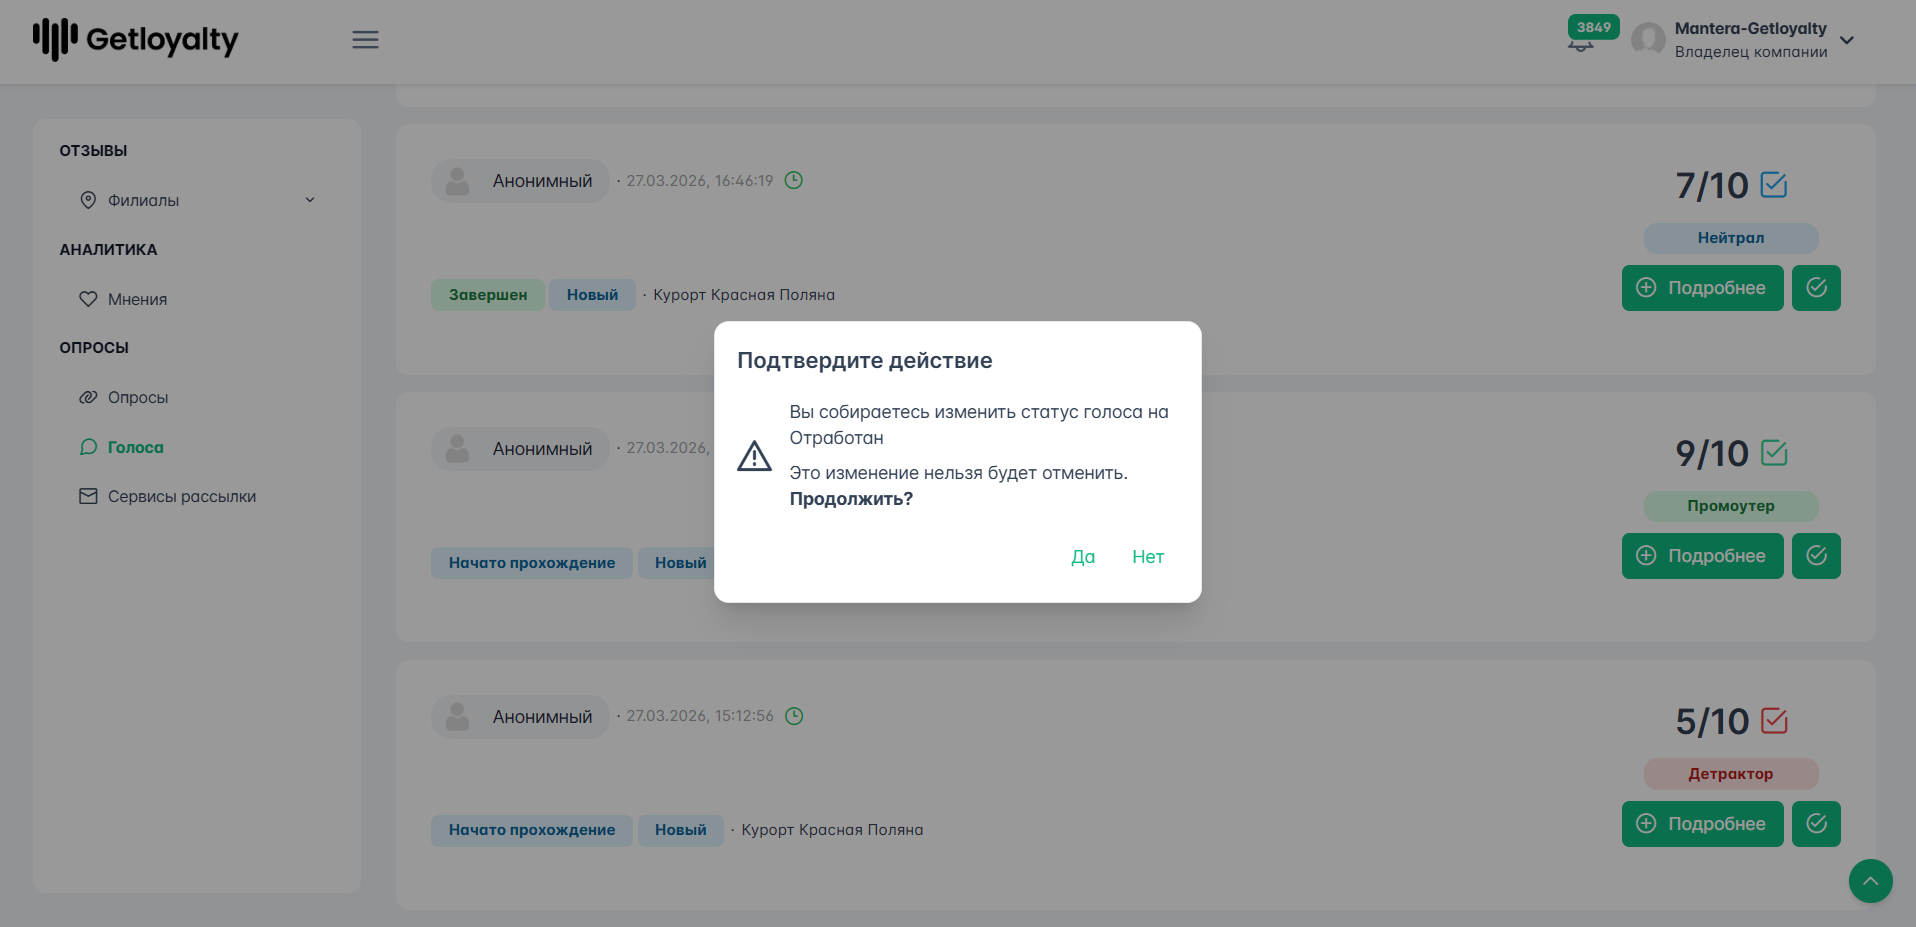The height and width of the screenshot is (927, 1916).
Task: Expand the Филиалы sidebar section
Action: (x=197, y=200)
